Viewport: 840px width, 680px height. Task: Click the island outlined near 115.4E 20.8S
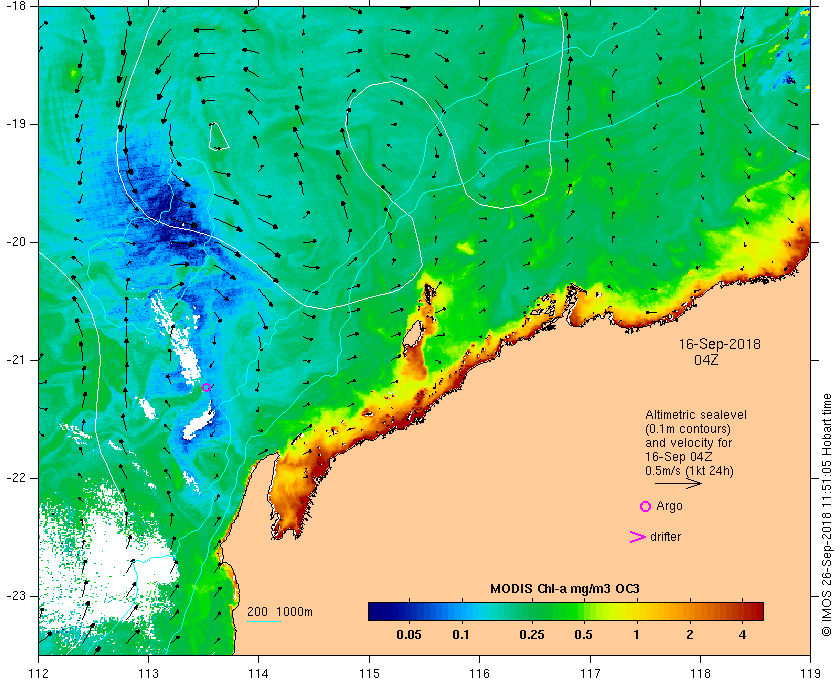point(412,334)
